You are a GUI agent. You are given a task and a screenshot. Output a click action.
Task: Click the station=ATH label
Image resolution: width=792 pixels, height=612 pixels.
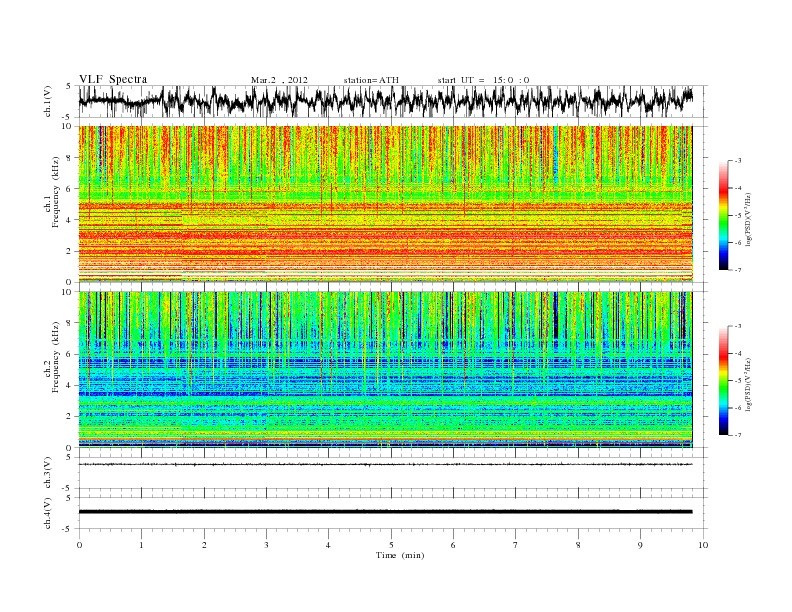(371, 80)
